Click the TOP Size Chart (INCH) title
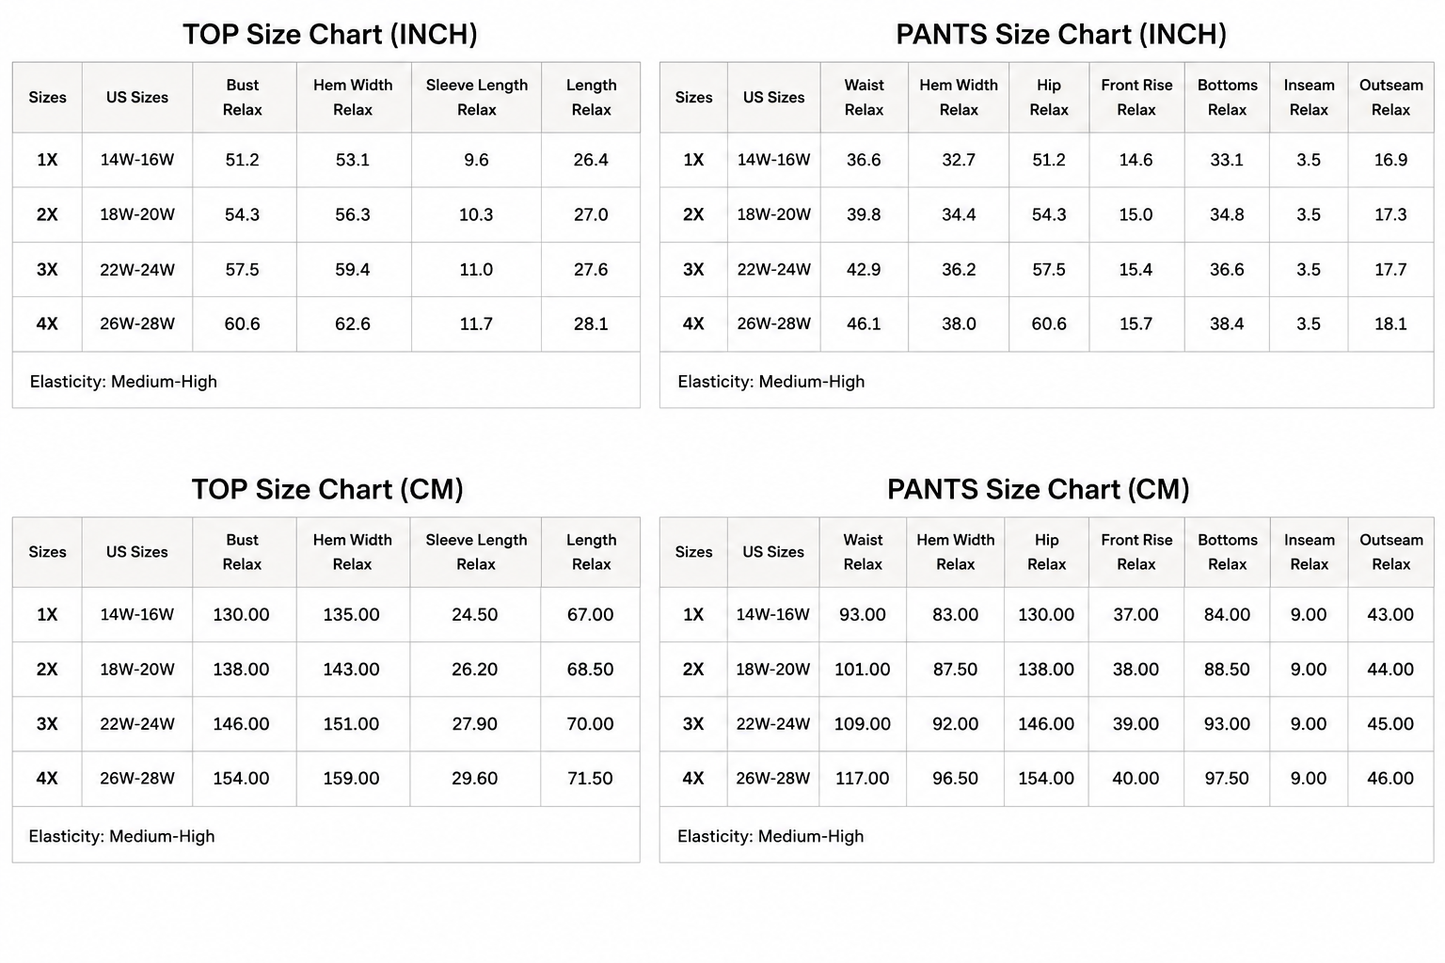 pyautogui.click(x=330, y=34)
